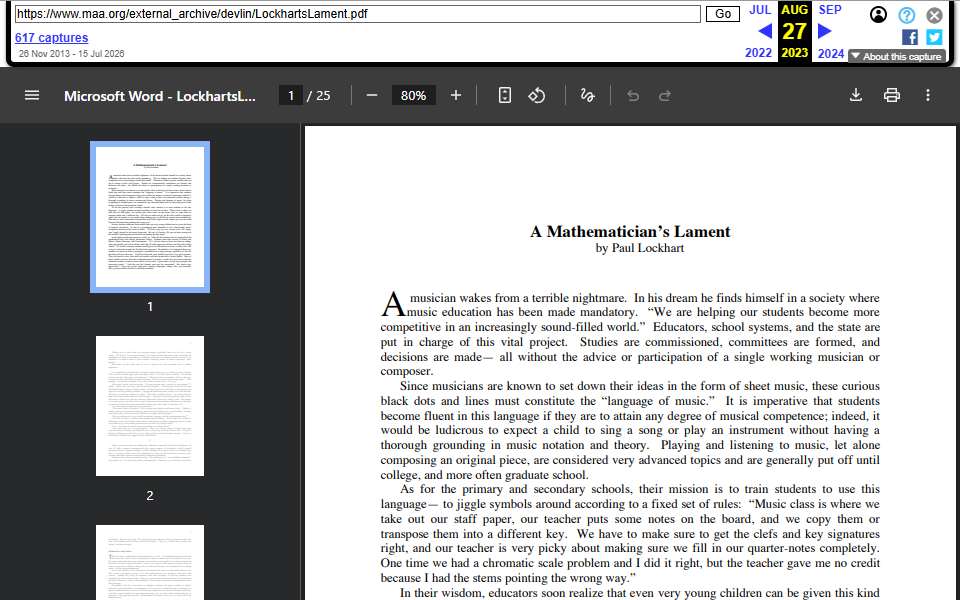Click the document title Microsoft Word - LockhartsL...
The image size is (960, 600).
(x=160, y=96)
